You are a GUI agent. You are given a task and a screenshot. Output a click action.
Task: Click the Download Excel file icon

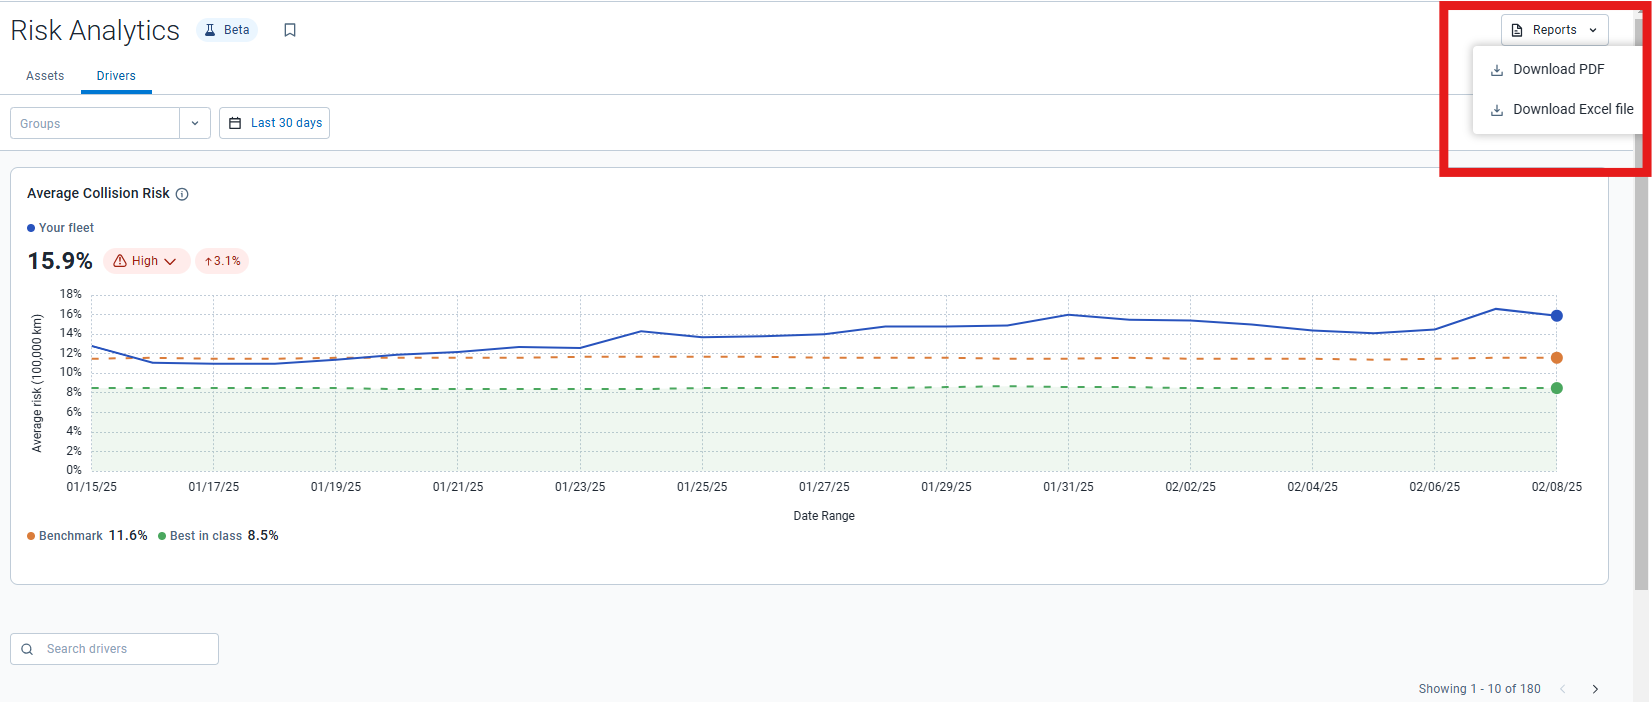(1497, 110)
